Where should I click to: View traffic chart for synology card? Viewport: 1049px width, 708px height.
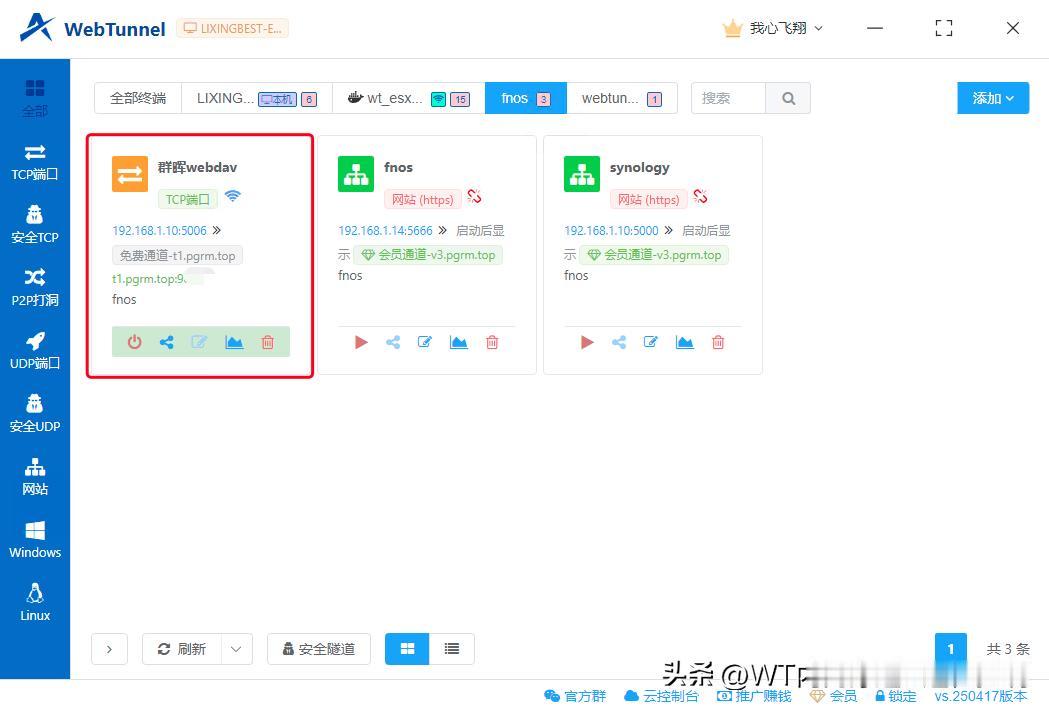(x=685, y=342)
